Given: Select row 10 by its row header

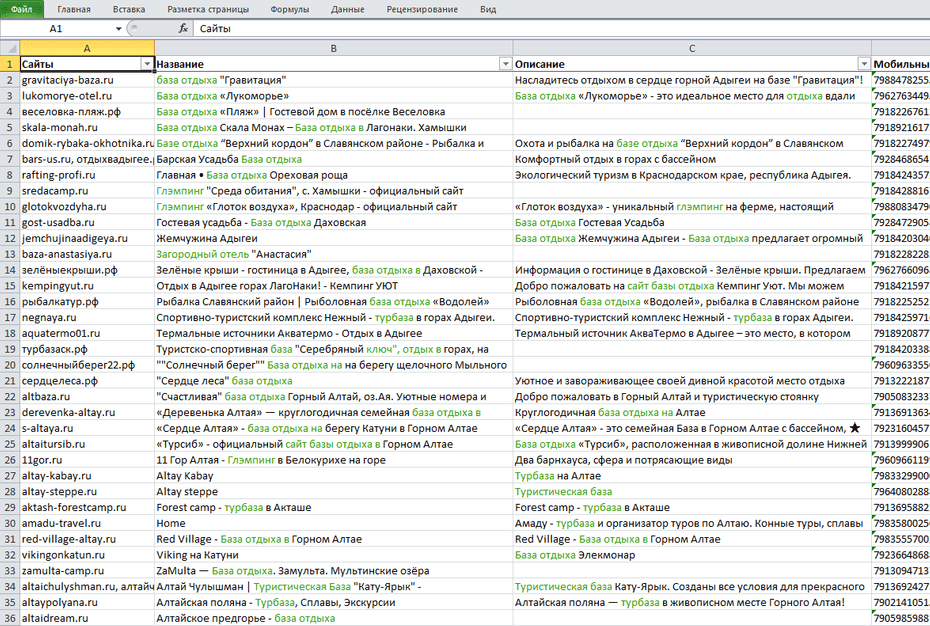Looking at the screenshot, I should click(x=9, y=207).
